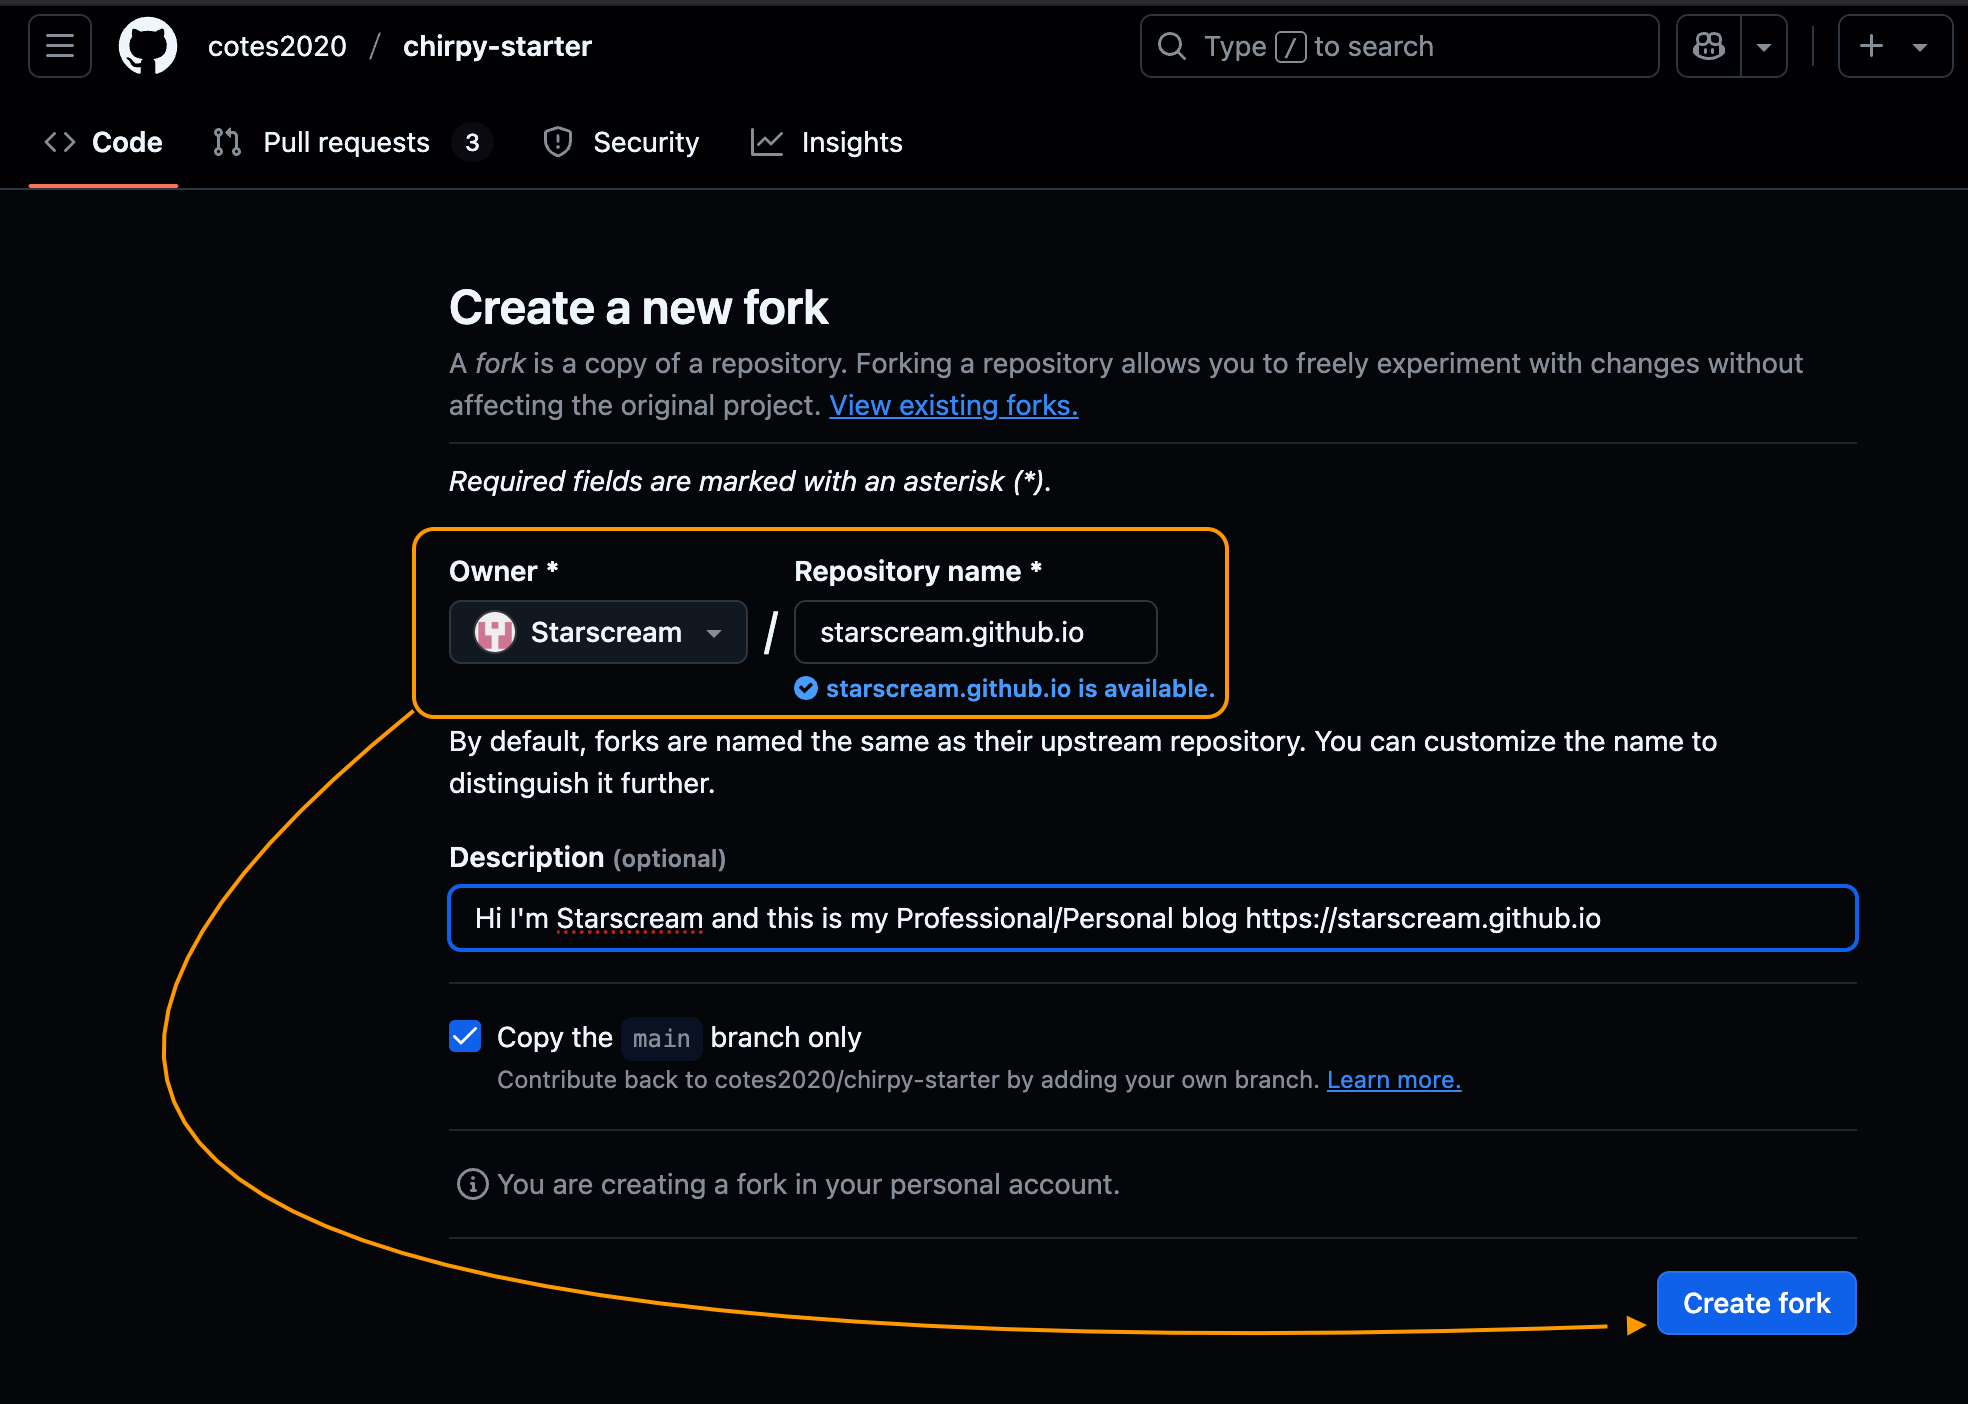Click into the Description text field

(1152, 918)
